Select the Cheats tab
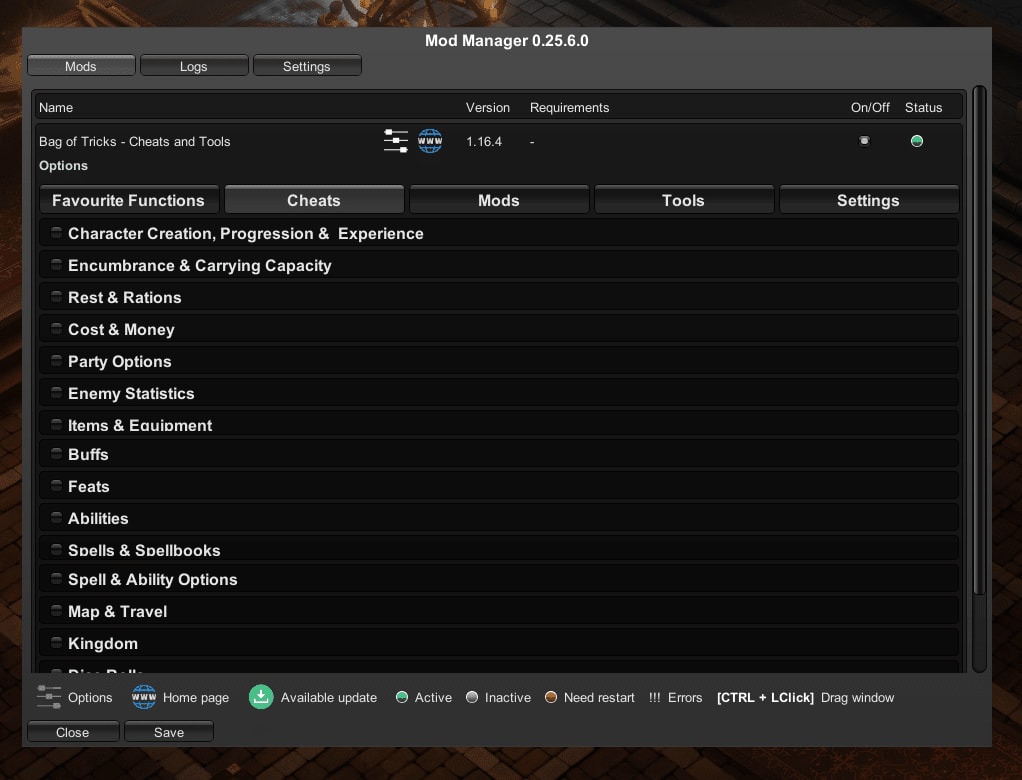The height and width of the screenshot is (780, 1022). pos(314,200)
